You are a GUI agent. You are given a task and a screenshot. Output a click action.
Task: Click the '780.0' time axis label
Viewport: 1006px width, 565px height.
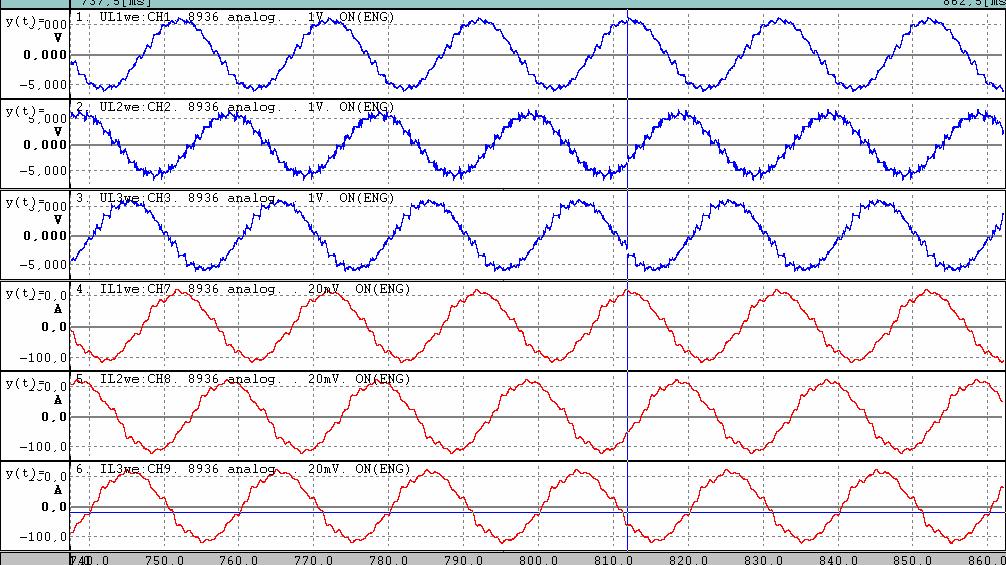pos(388,559)
